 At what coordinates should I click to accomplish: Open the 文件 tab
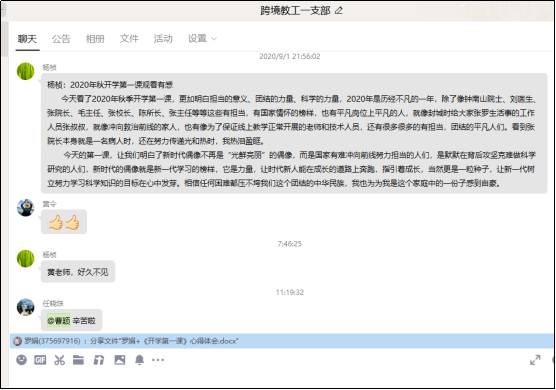[x=129, y=39]
